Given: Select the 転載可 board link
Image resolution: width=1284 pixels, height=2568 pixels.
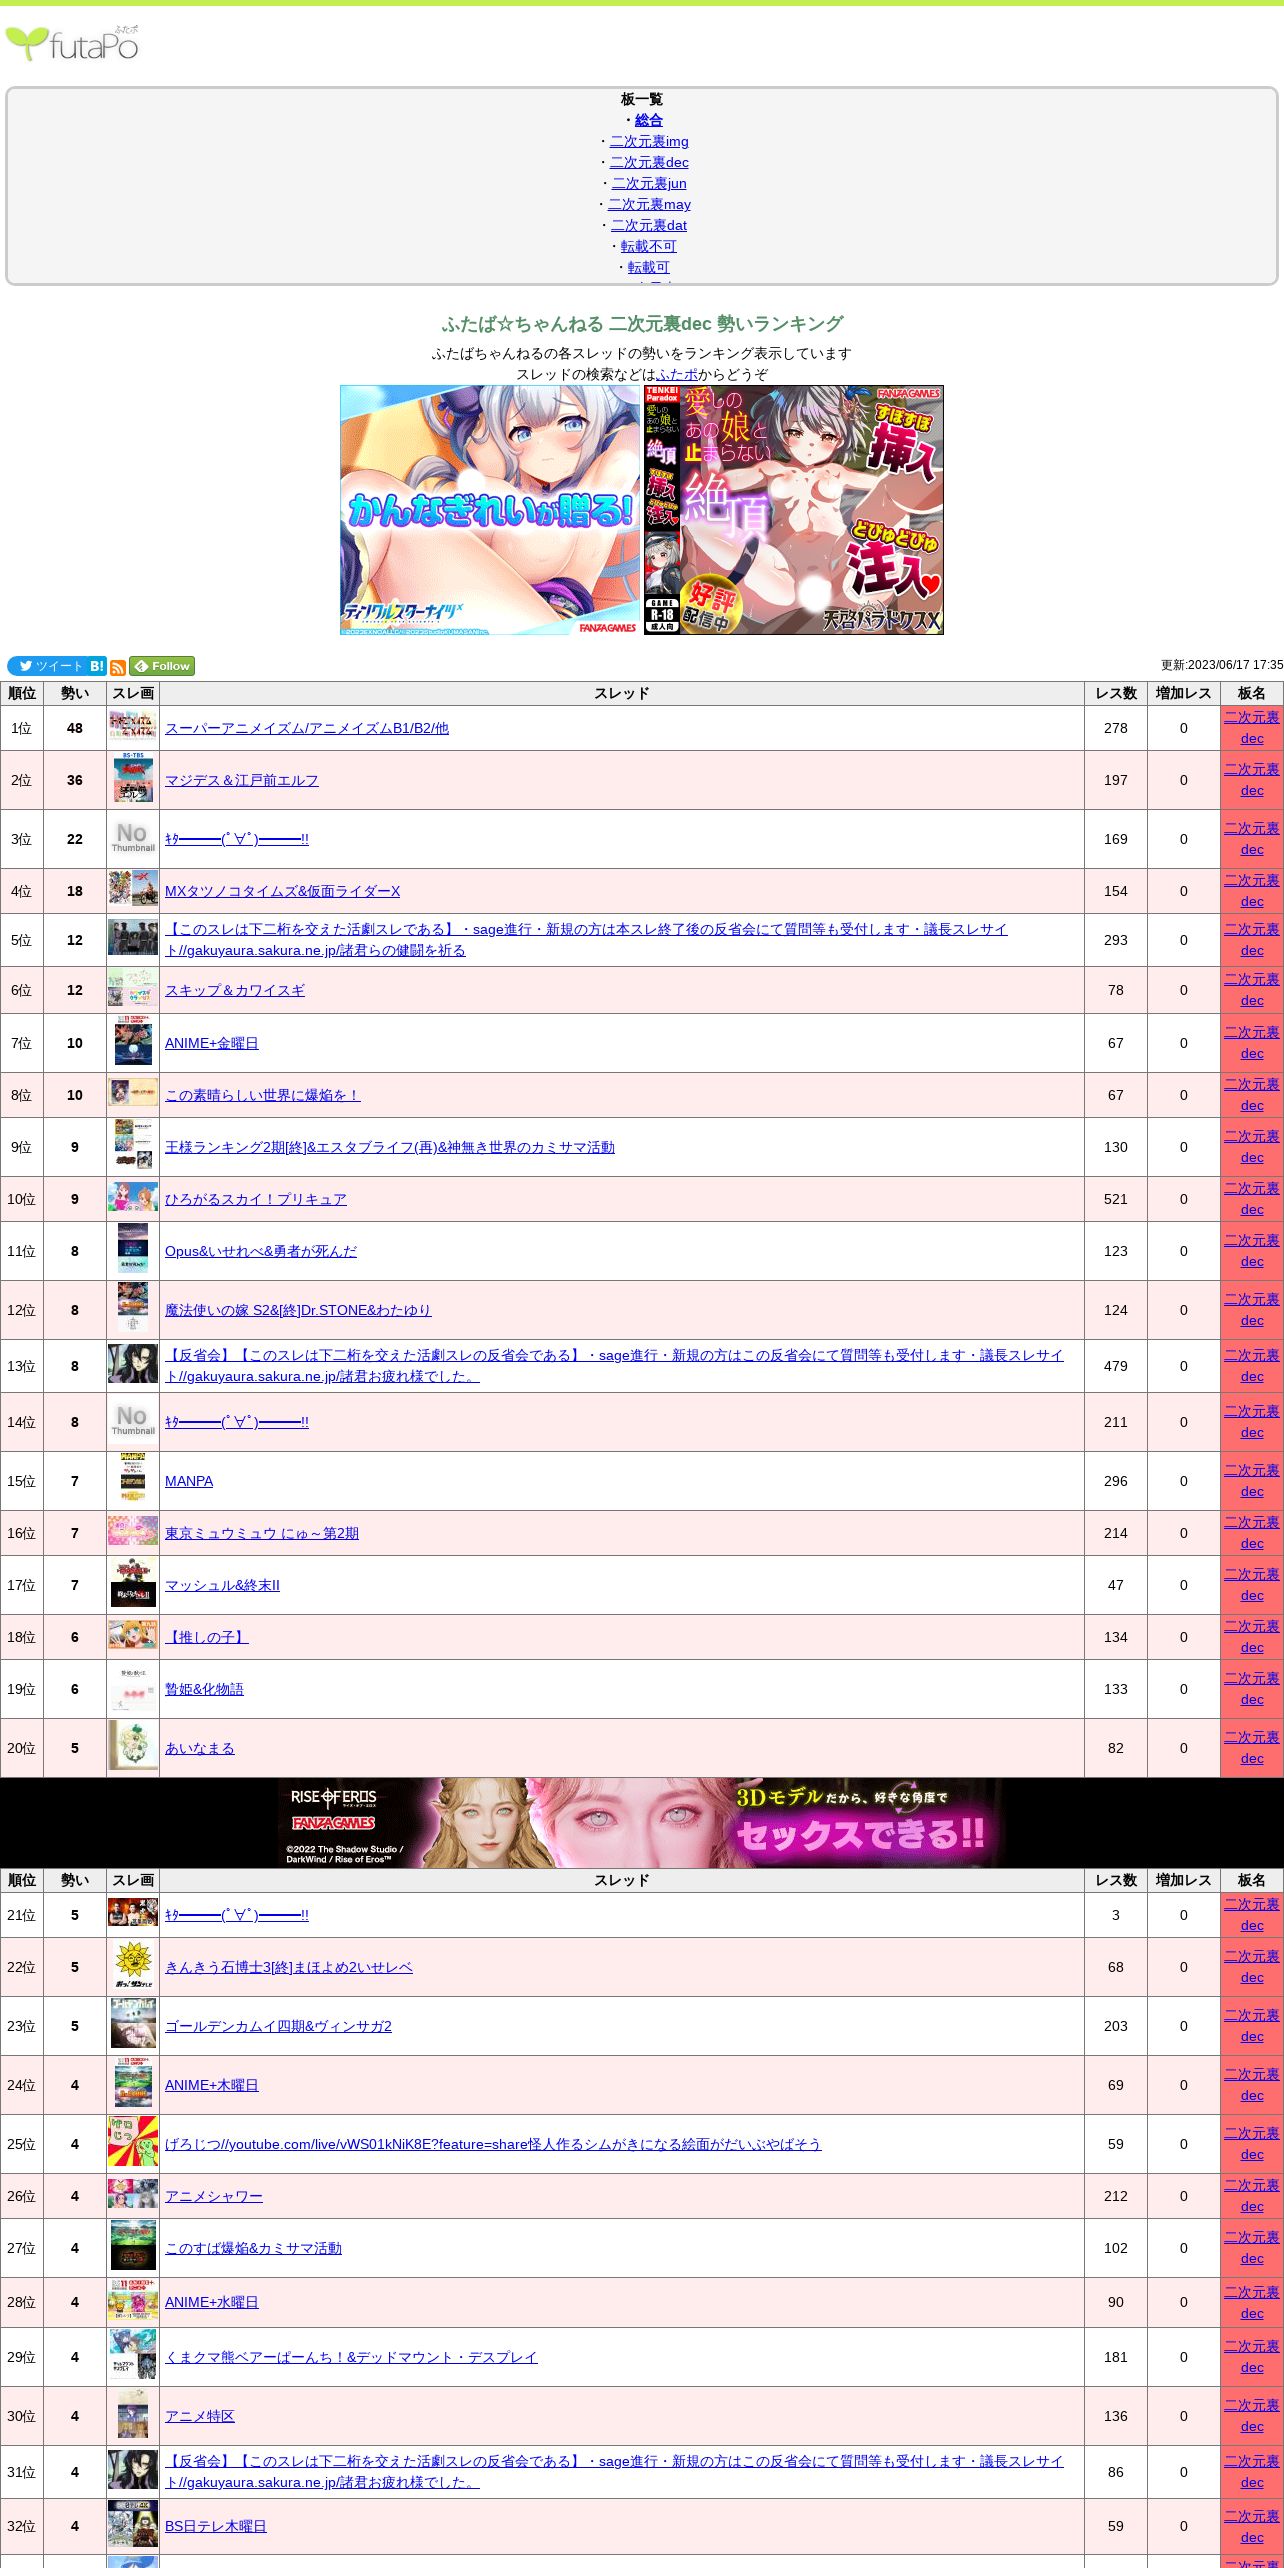Looking at the screenshot, I should tap(649, 267).
